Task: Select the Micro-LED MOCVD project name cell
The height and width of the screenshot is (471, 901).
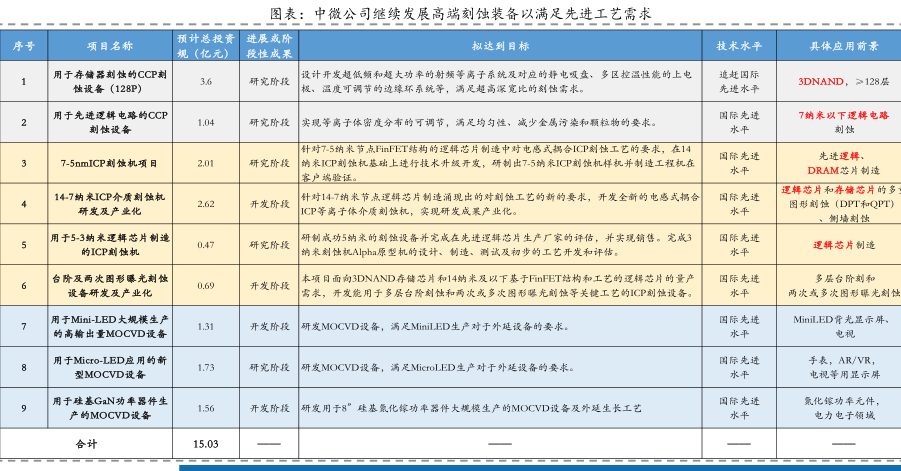Action: point(110,367)
